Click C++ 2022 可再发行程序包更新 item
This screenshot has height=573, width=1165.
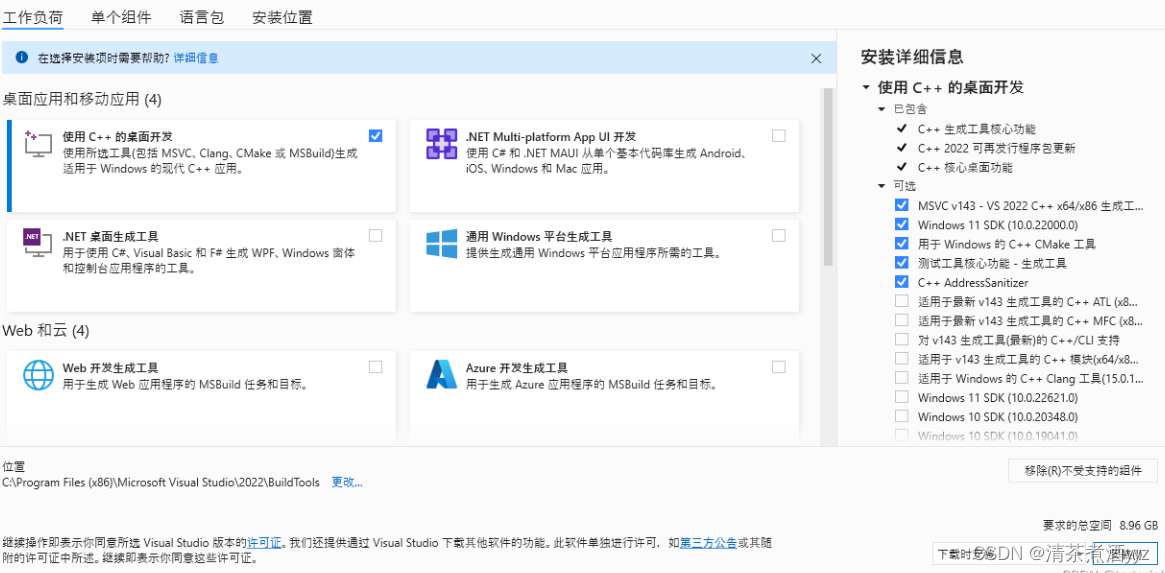coord(996,148)
